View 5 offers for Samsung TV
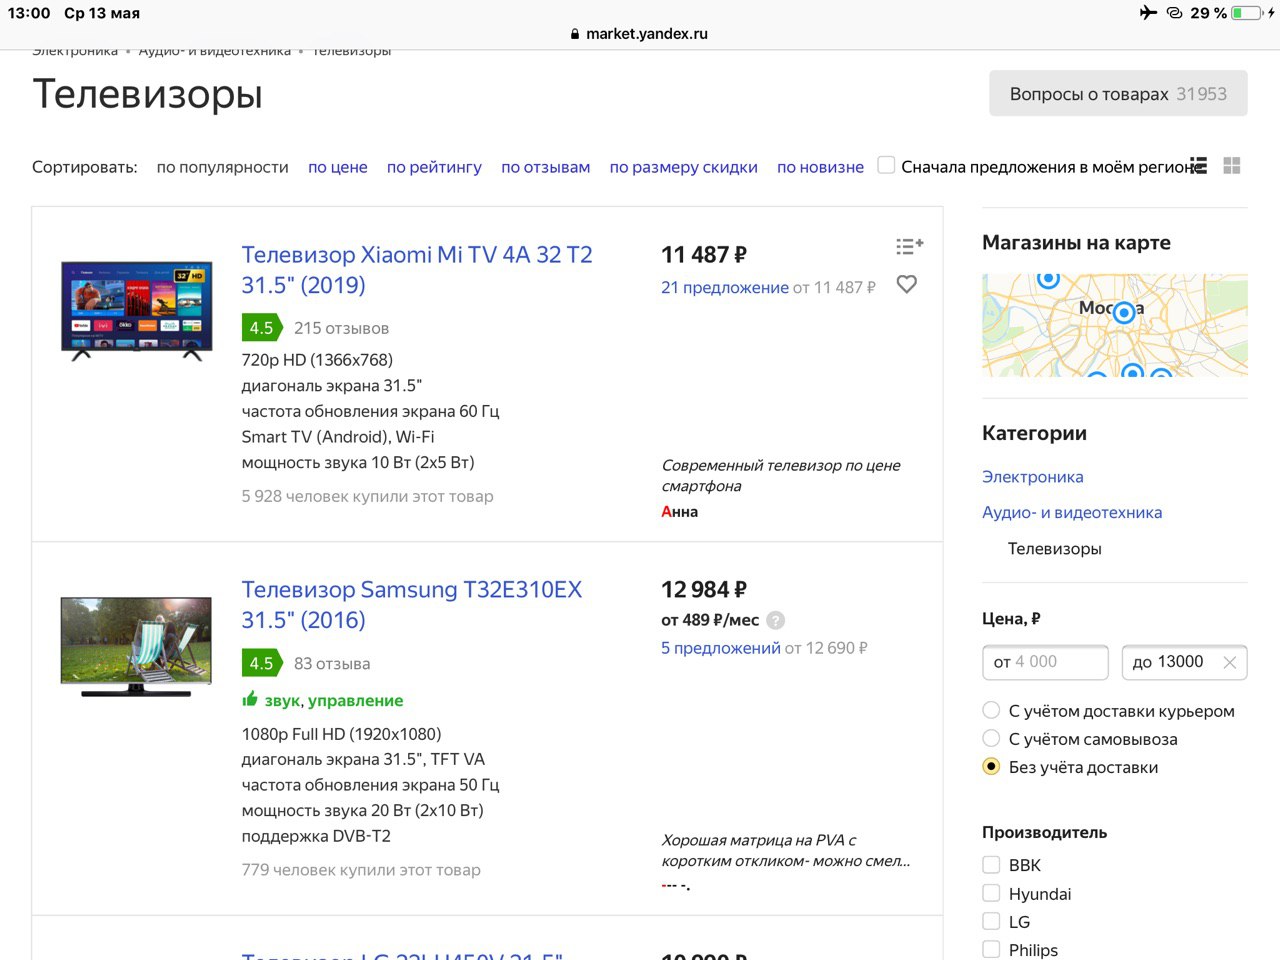 [721, 648]
